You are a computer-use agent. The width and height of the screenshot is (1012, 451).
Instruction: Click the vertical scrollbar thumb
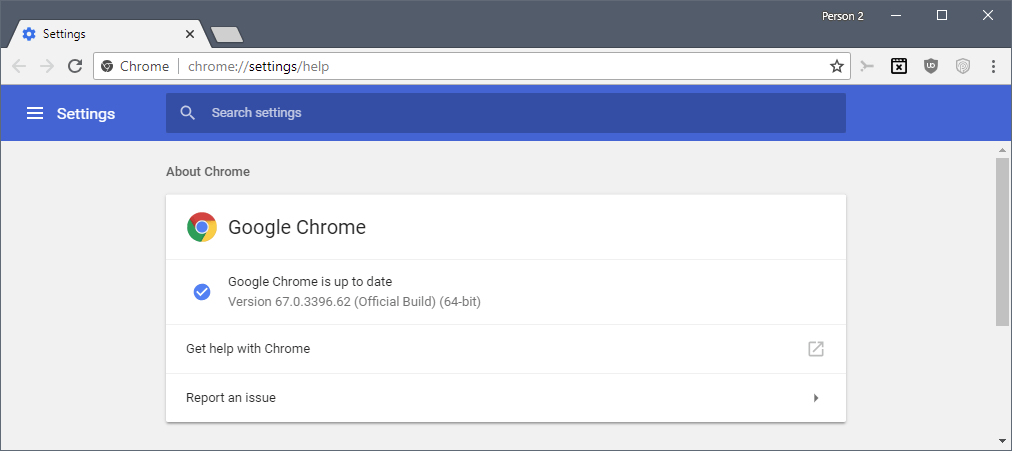coord(1002,241)
